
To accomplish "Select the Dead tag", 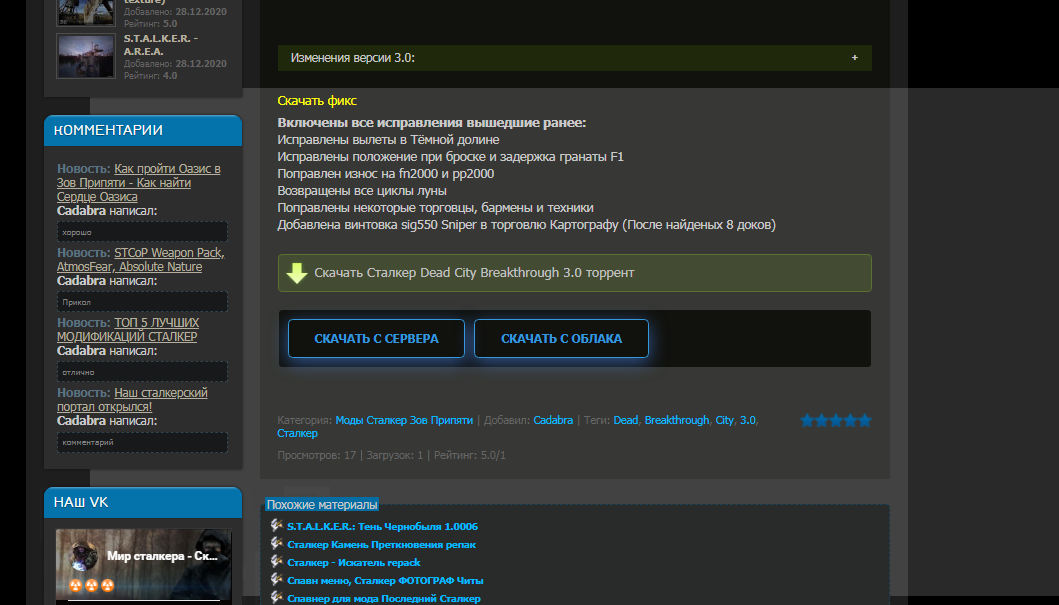I will pyautogui.click(x=625, y=420).
